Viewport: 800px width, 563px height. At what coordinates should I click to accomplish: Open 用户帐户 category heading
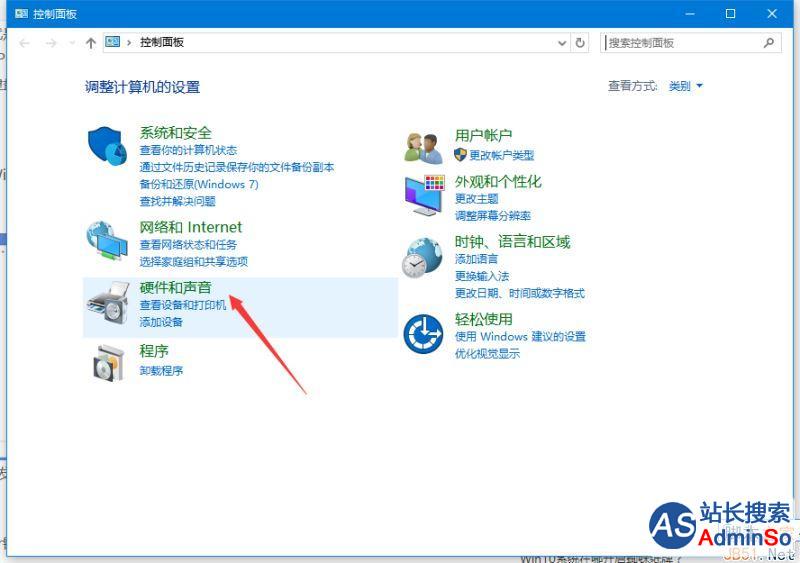[x=484, y=135]
